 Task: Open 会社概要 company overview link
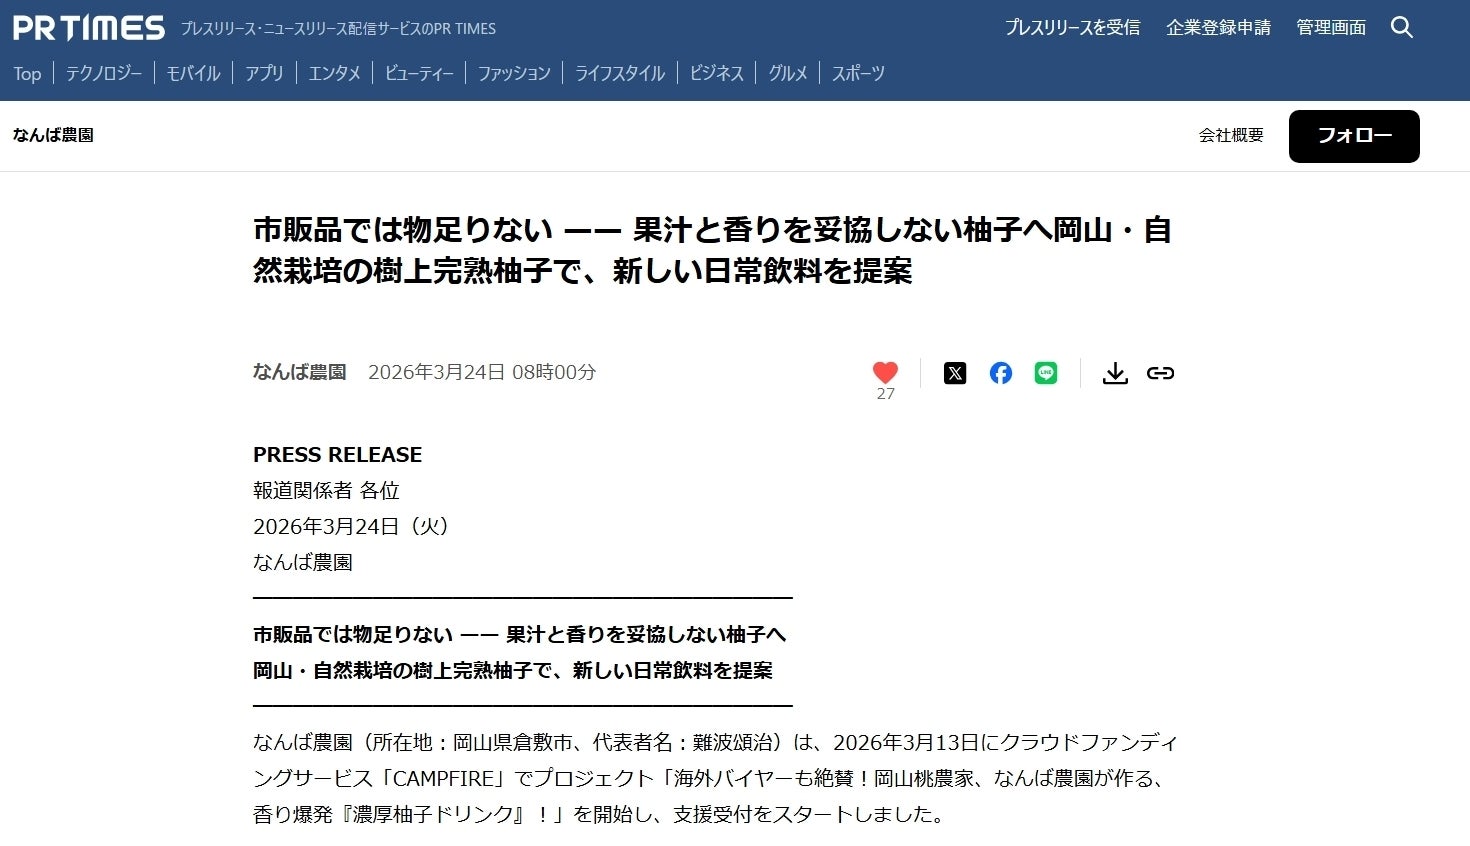(x=1231, y=135)
